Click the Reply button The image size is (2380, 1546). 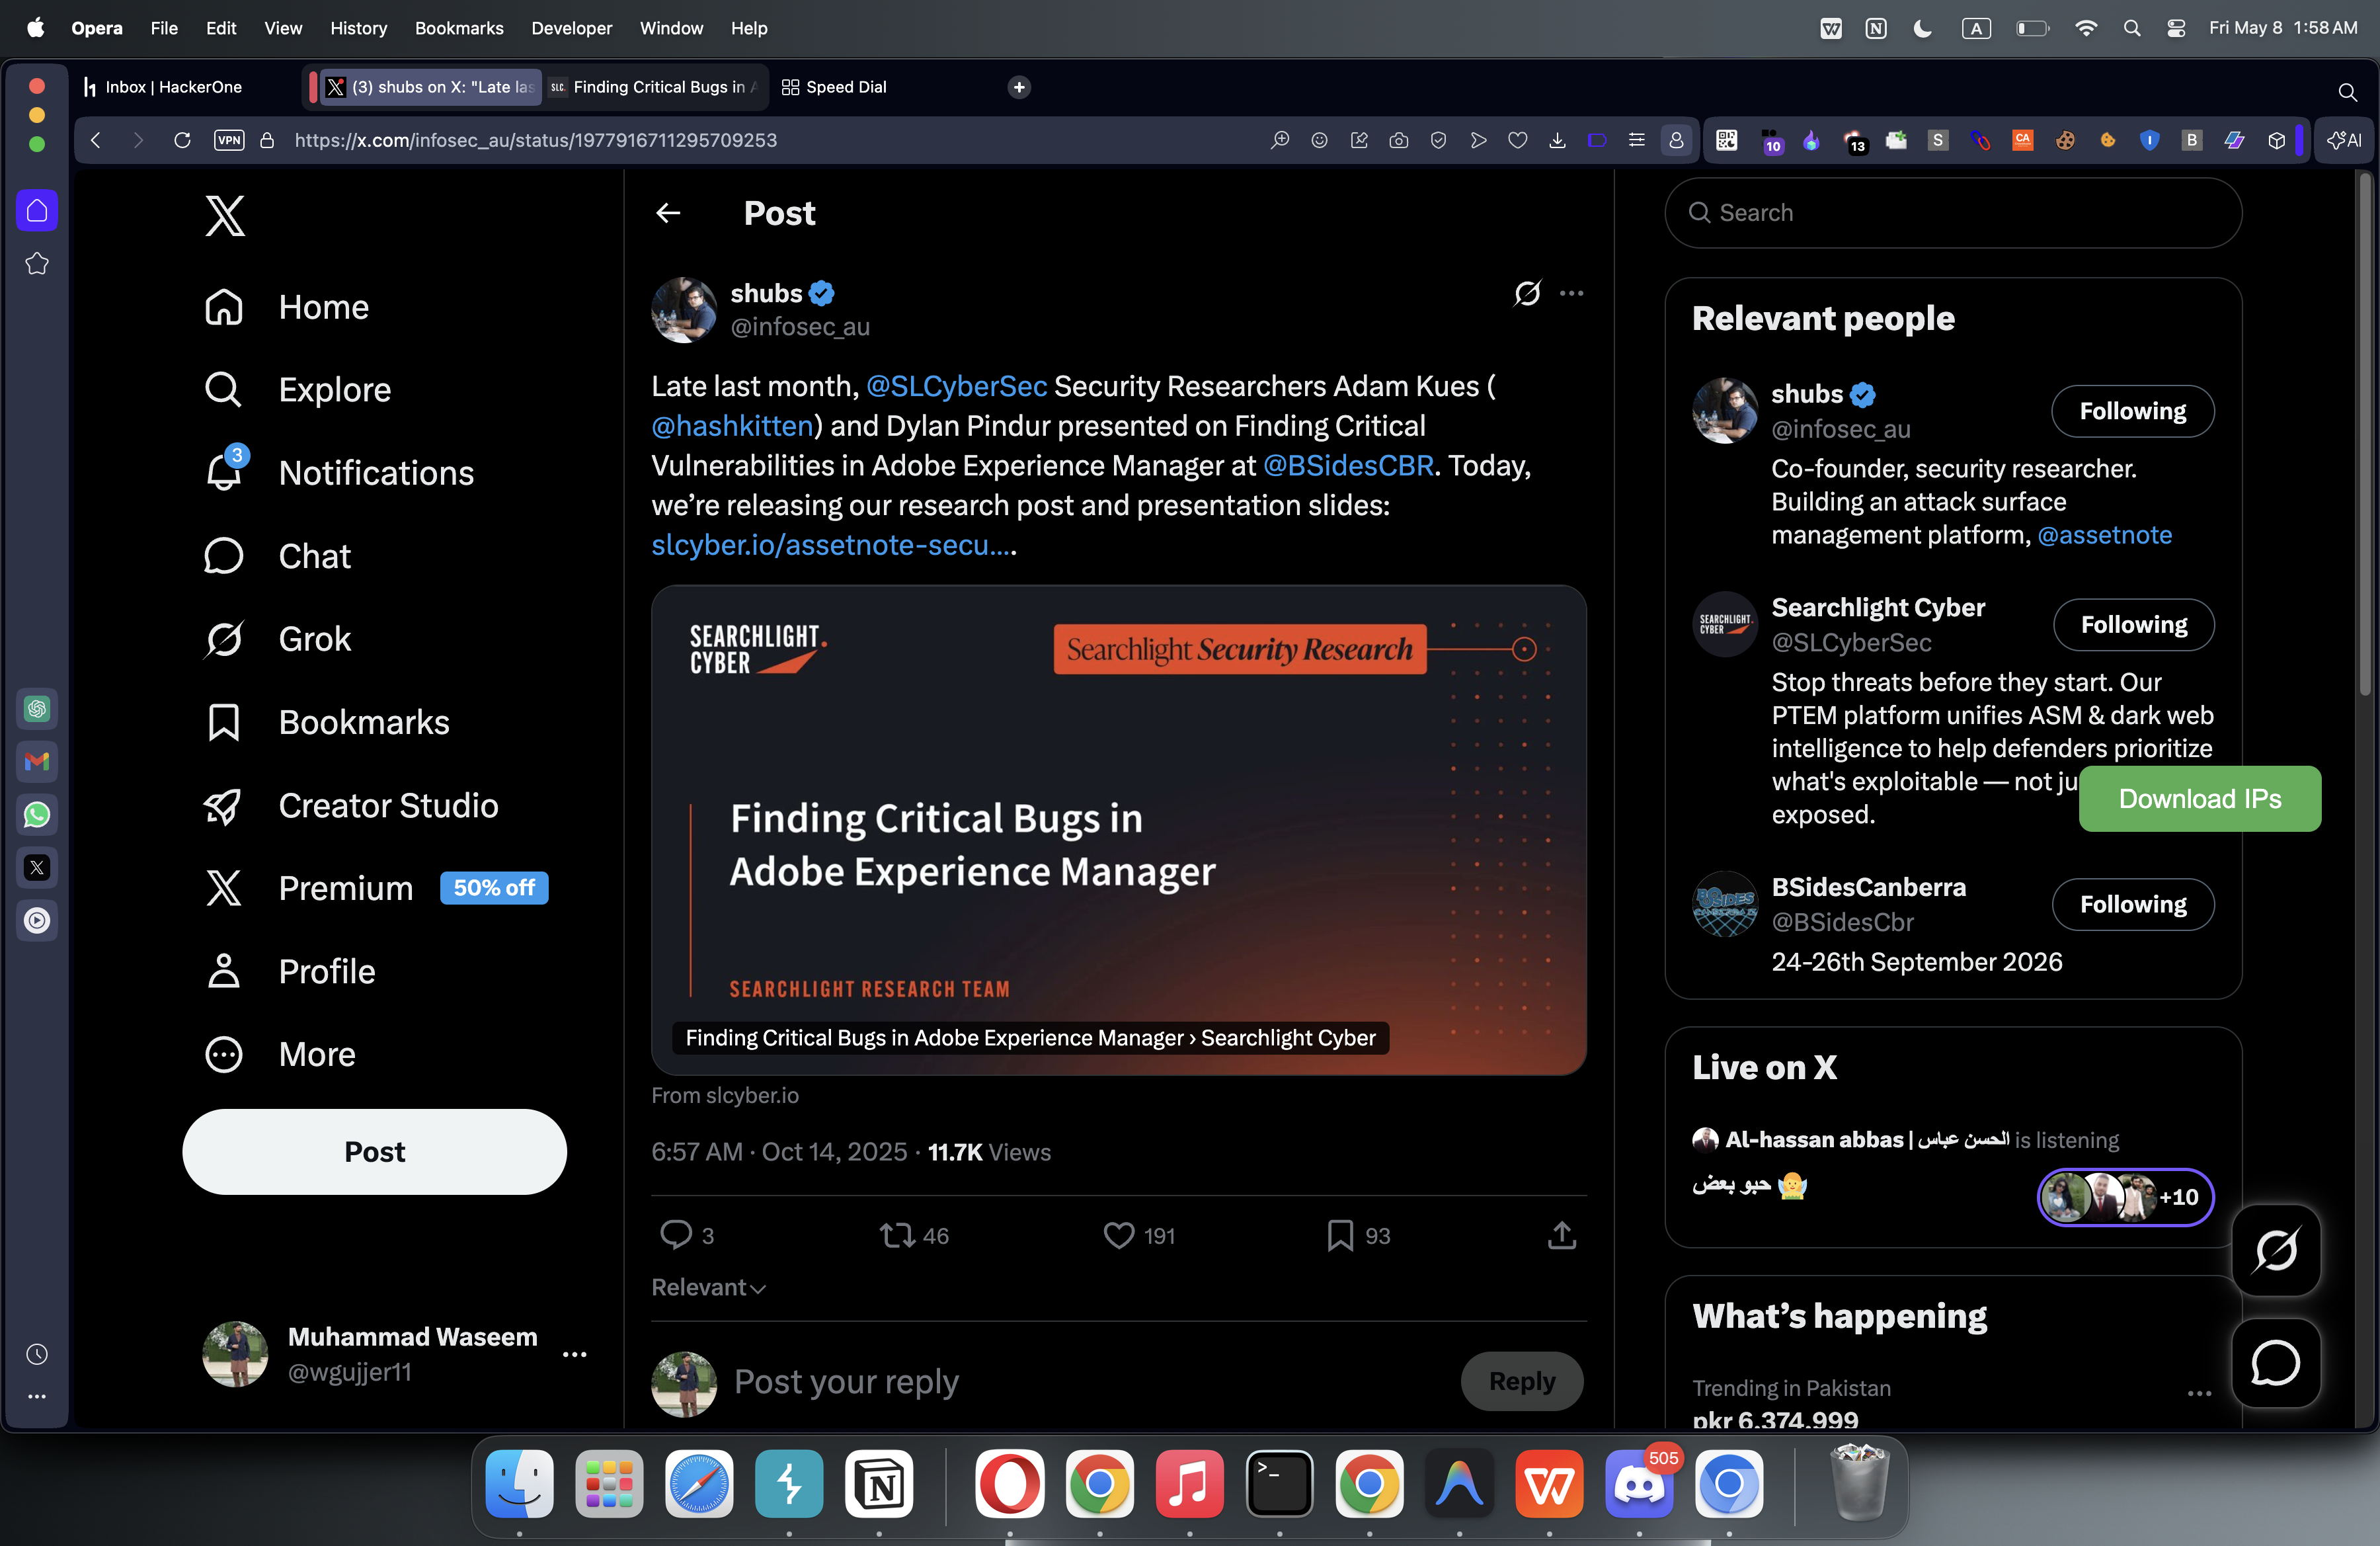tap(1521, 1381)
